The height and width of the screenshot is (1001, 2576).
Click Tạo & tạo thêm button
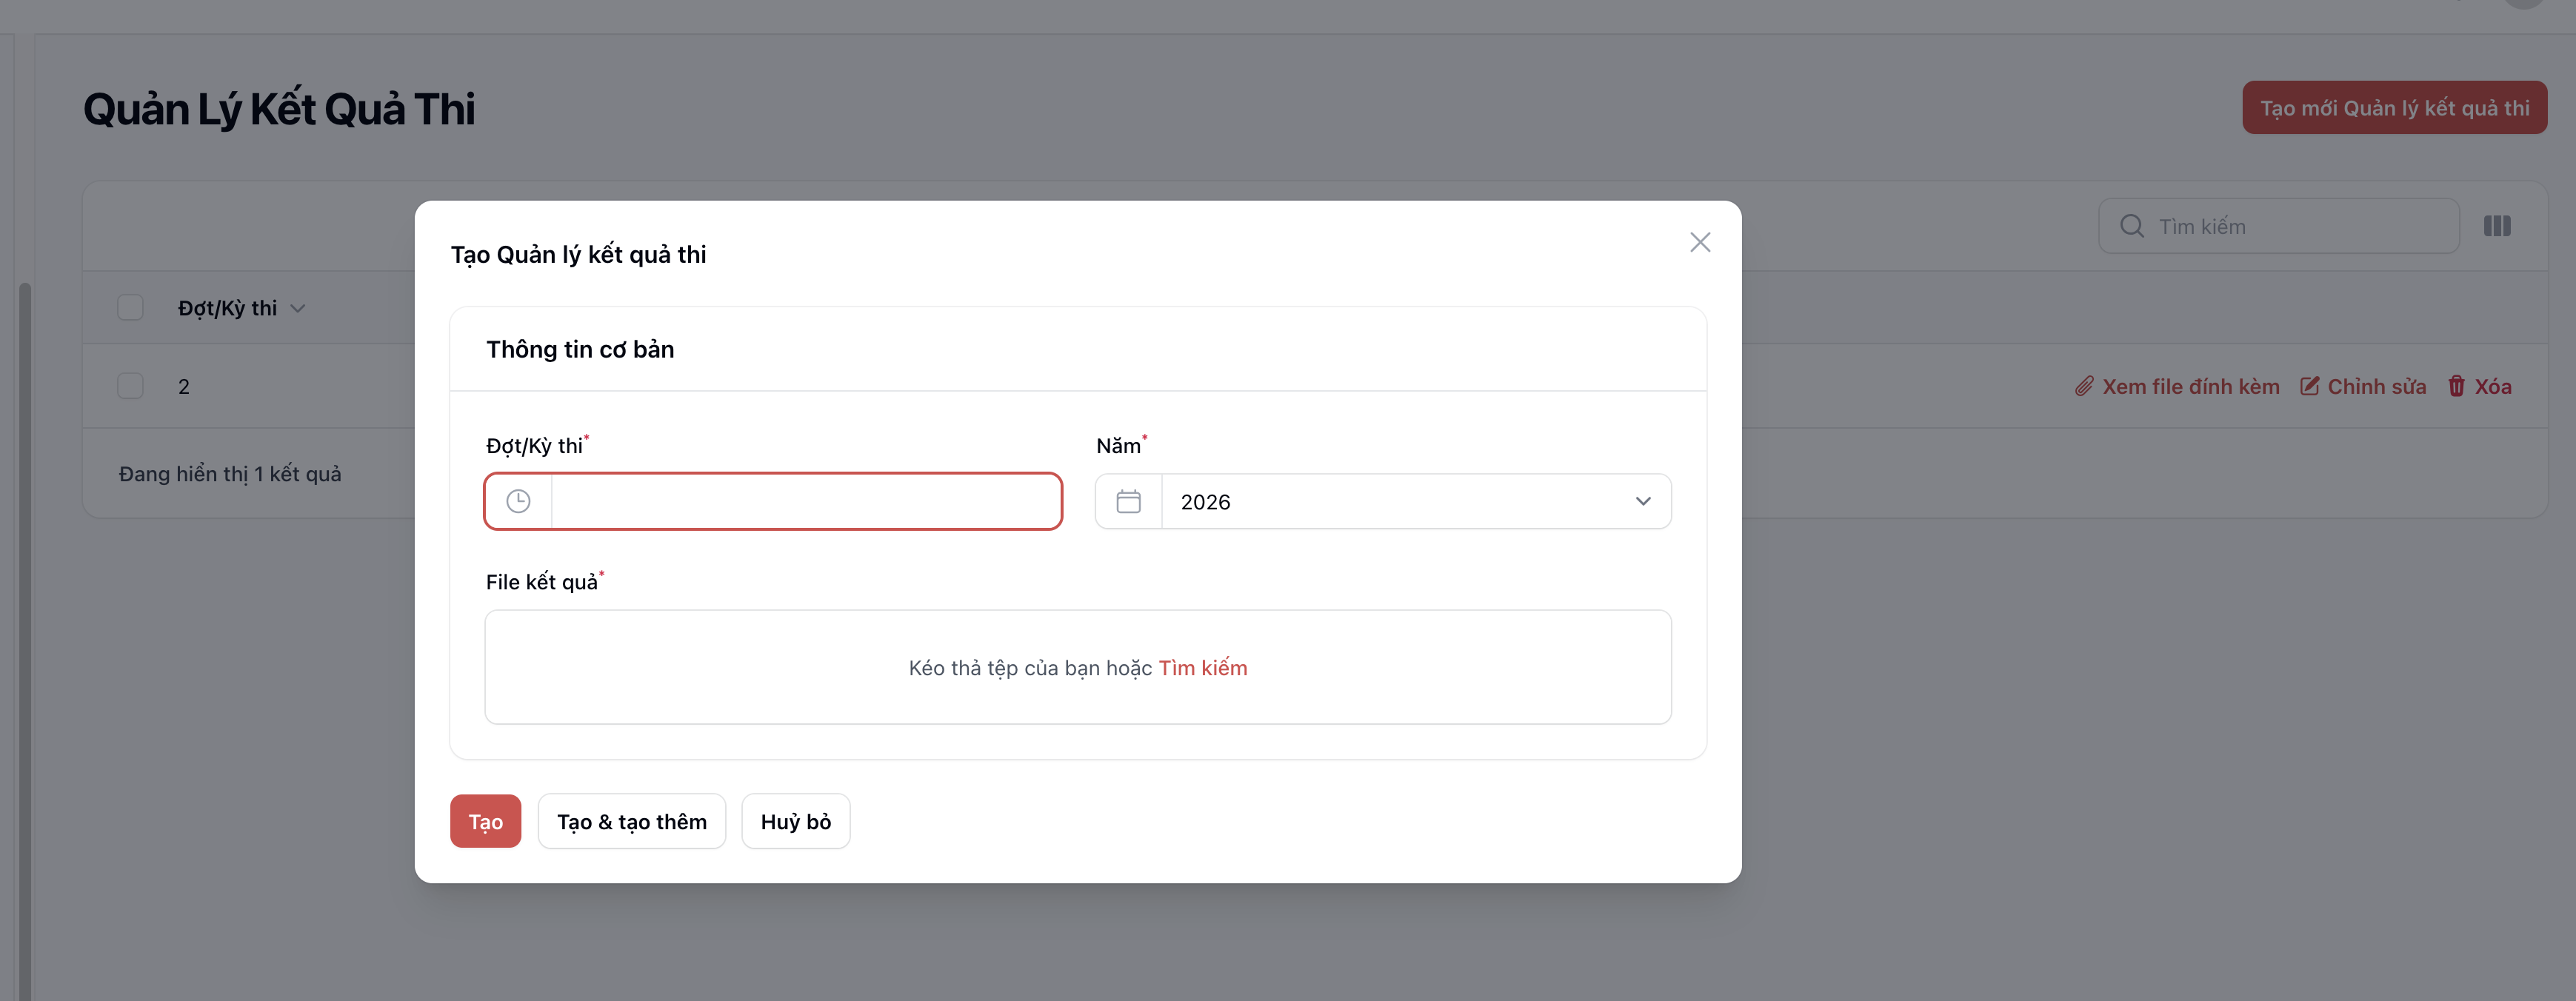[x=631, y=821]
